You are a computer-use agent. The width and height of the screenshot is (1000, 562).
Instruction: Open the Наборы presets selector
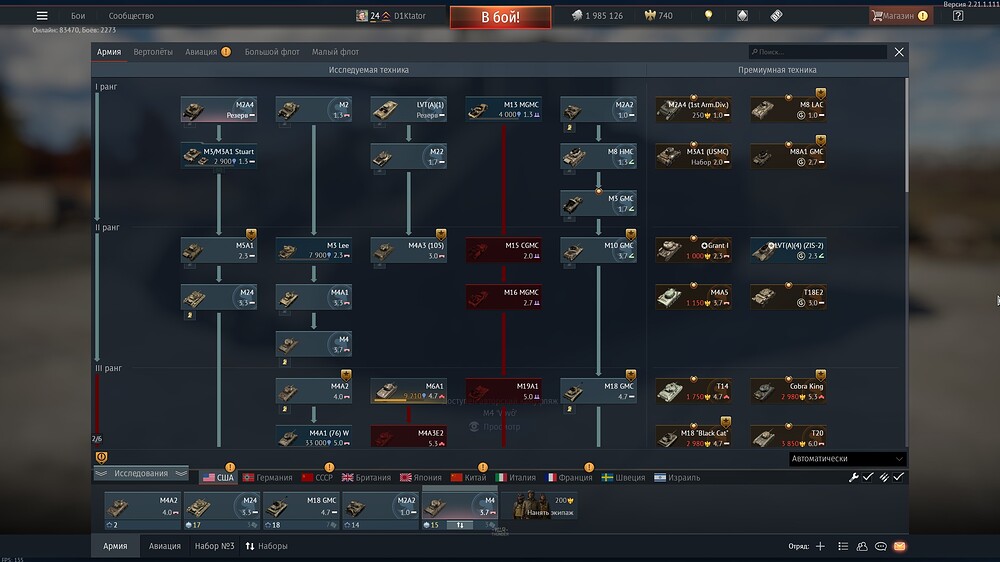[x=267, y=546]
